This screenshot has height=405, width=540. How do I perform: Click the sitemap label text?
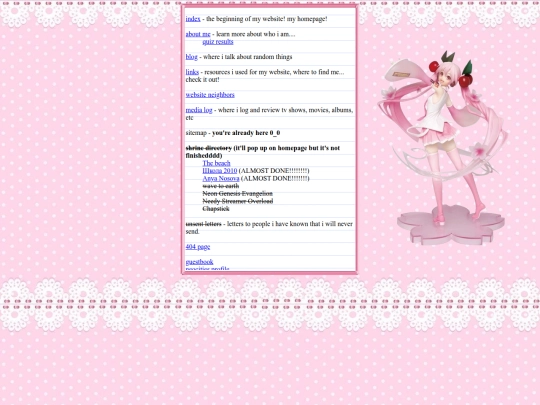pos(196,133)
